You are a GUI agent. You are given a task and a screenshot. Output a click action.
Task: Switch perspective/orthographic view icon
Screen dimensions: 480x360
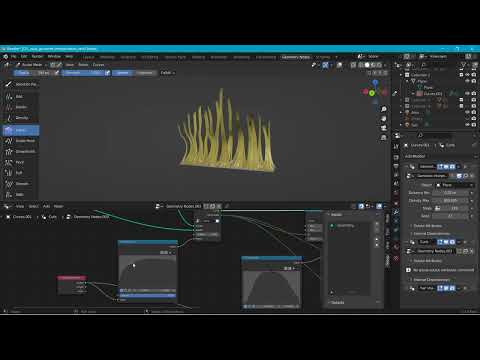click(x=384, y=137)
